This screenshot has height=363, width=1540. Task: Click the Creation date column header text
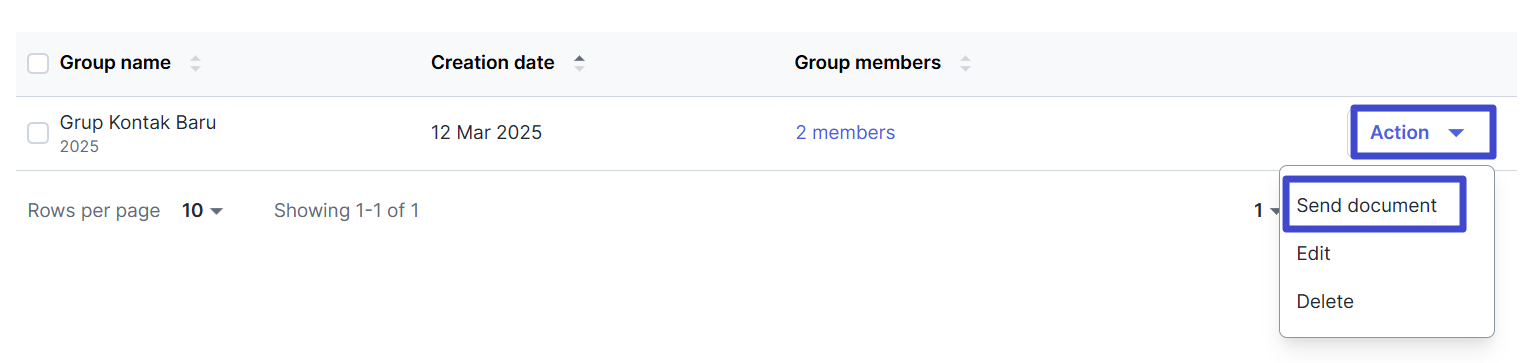click(x=492, y=63)
